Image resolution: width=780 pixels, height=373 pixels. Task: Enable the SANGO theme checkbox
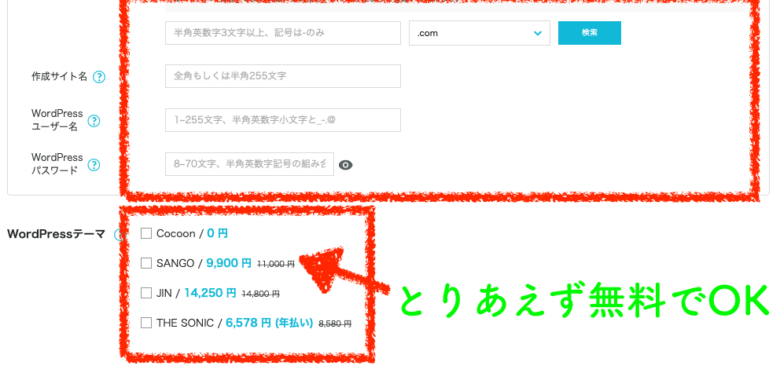tap(146, 263)
